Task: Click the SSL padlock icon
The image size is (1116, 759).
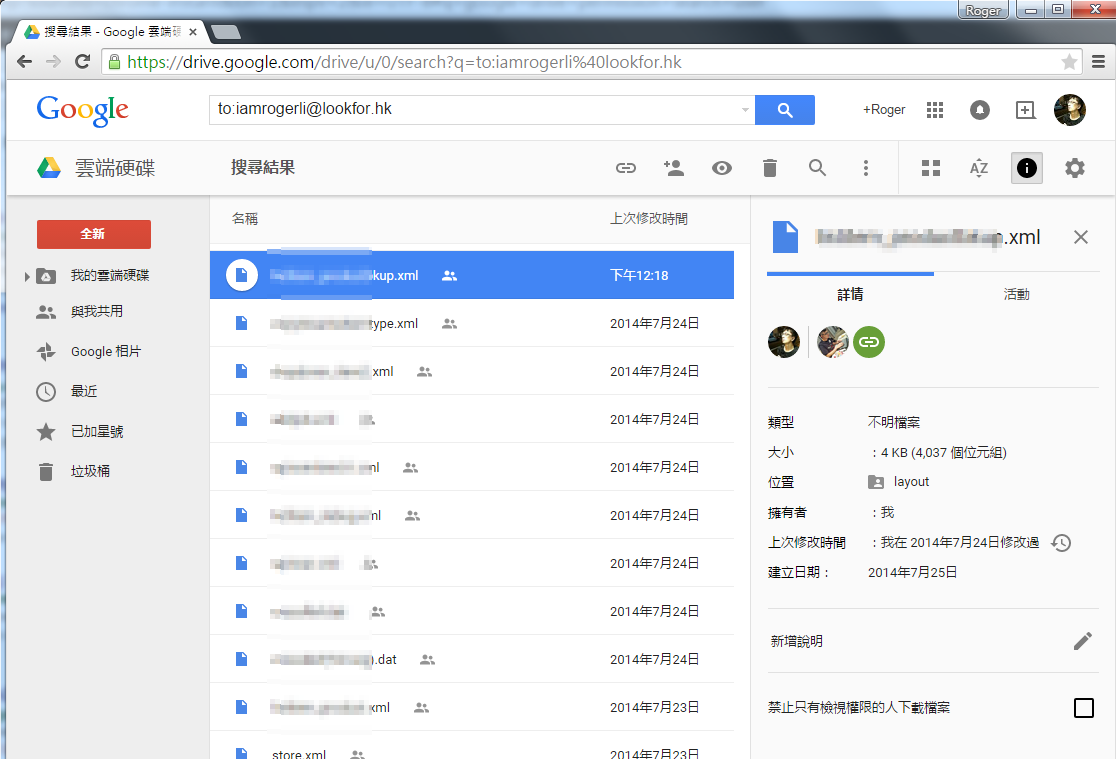Action: click(x=114, y=62)
